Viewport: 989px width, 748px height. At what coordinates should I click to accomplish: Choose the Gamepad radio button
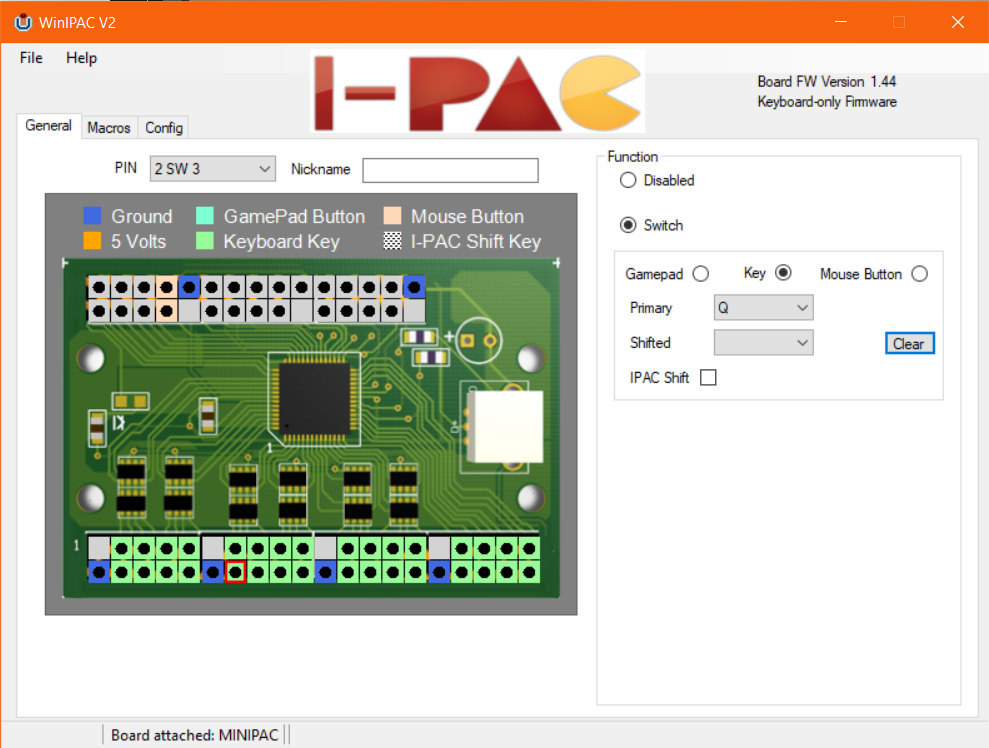point(701,274)
